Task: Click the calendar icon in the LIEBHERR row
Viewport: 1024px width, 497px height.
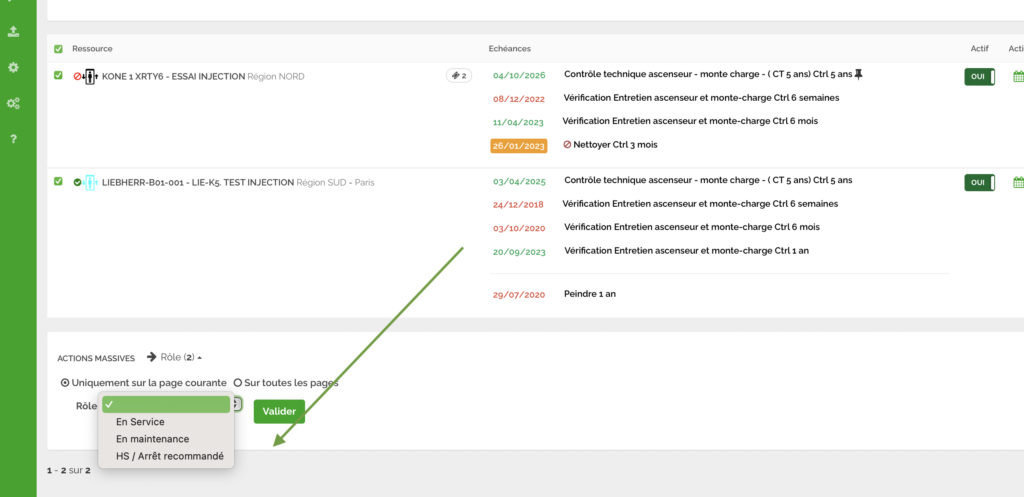Action: tap(1018, 182)
